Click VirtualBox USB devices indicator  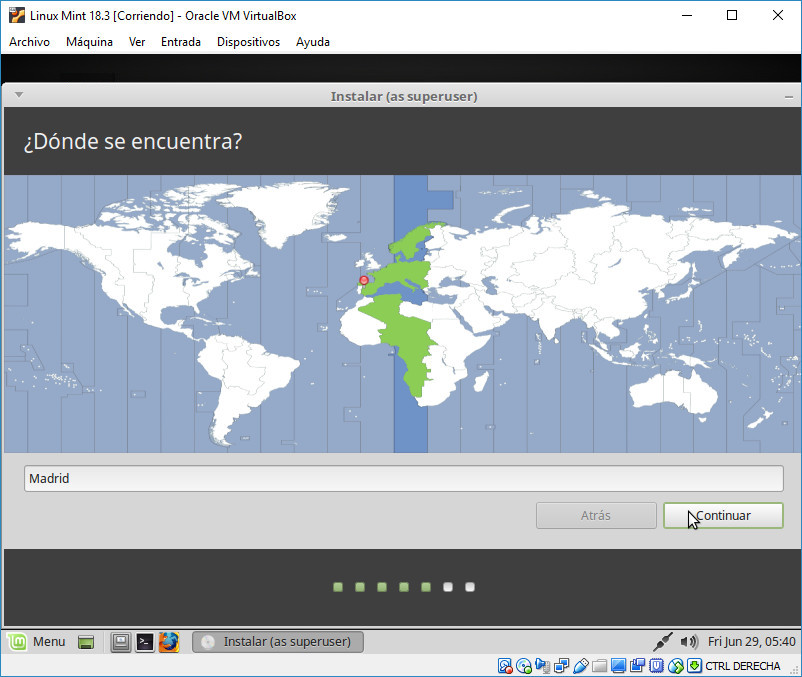[x=581, y=666]
